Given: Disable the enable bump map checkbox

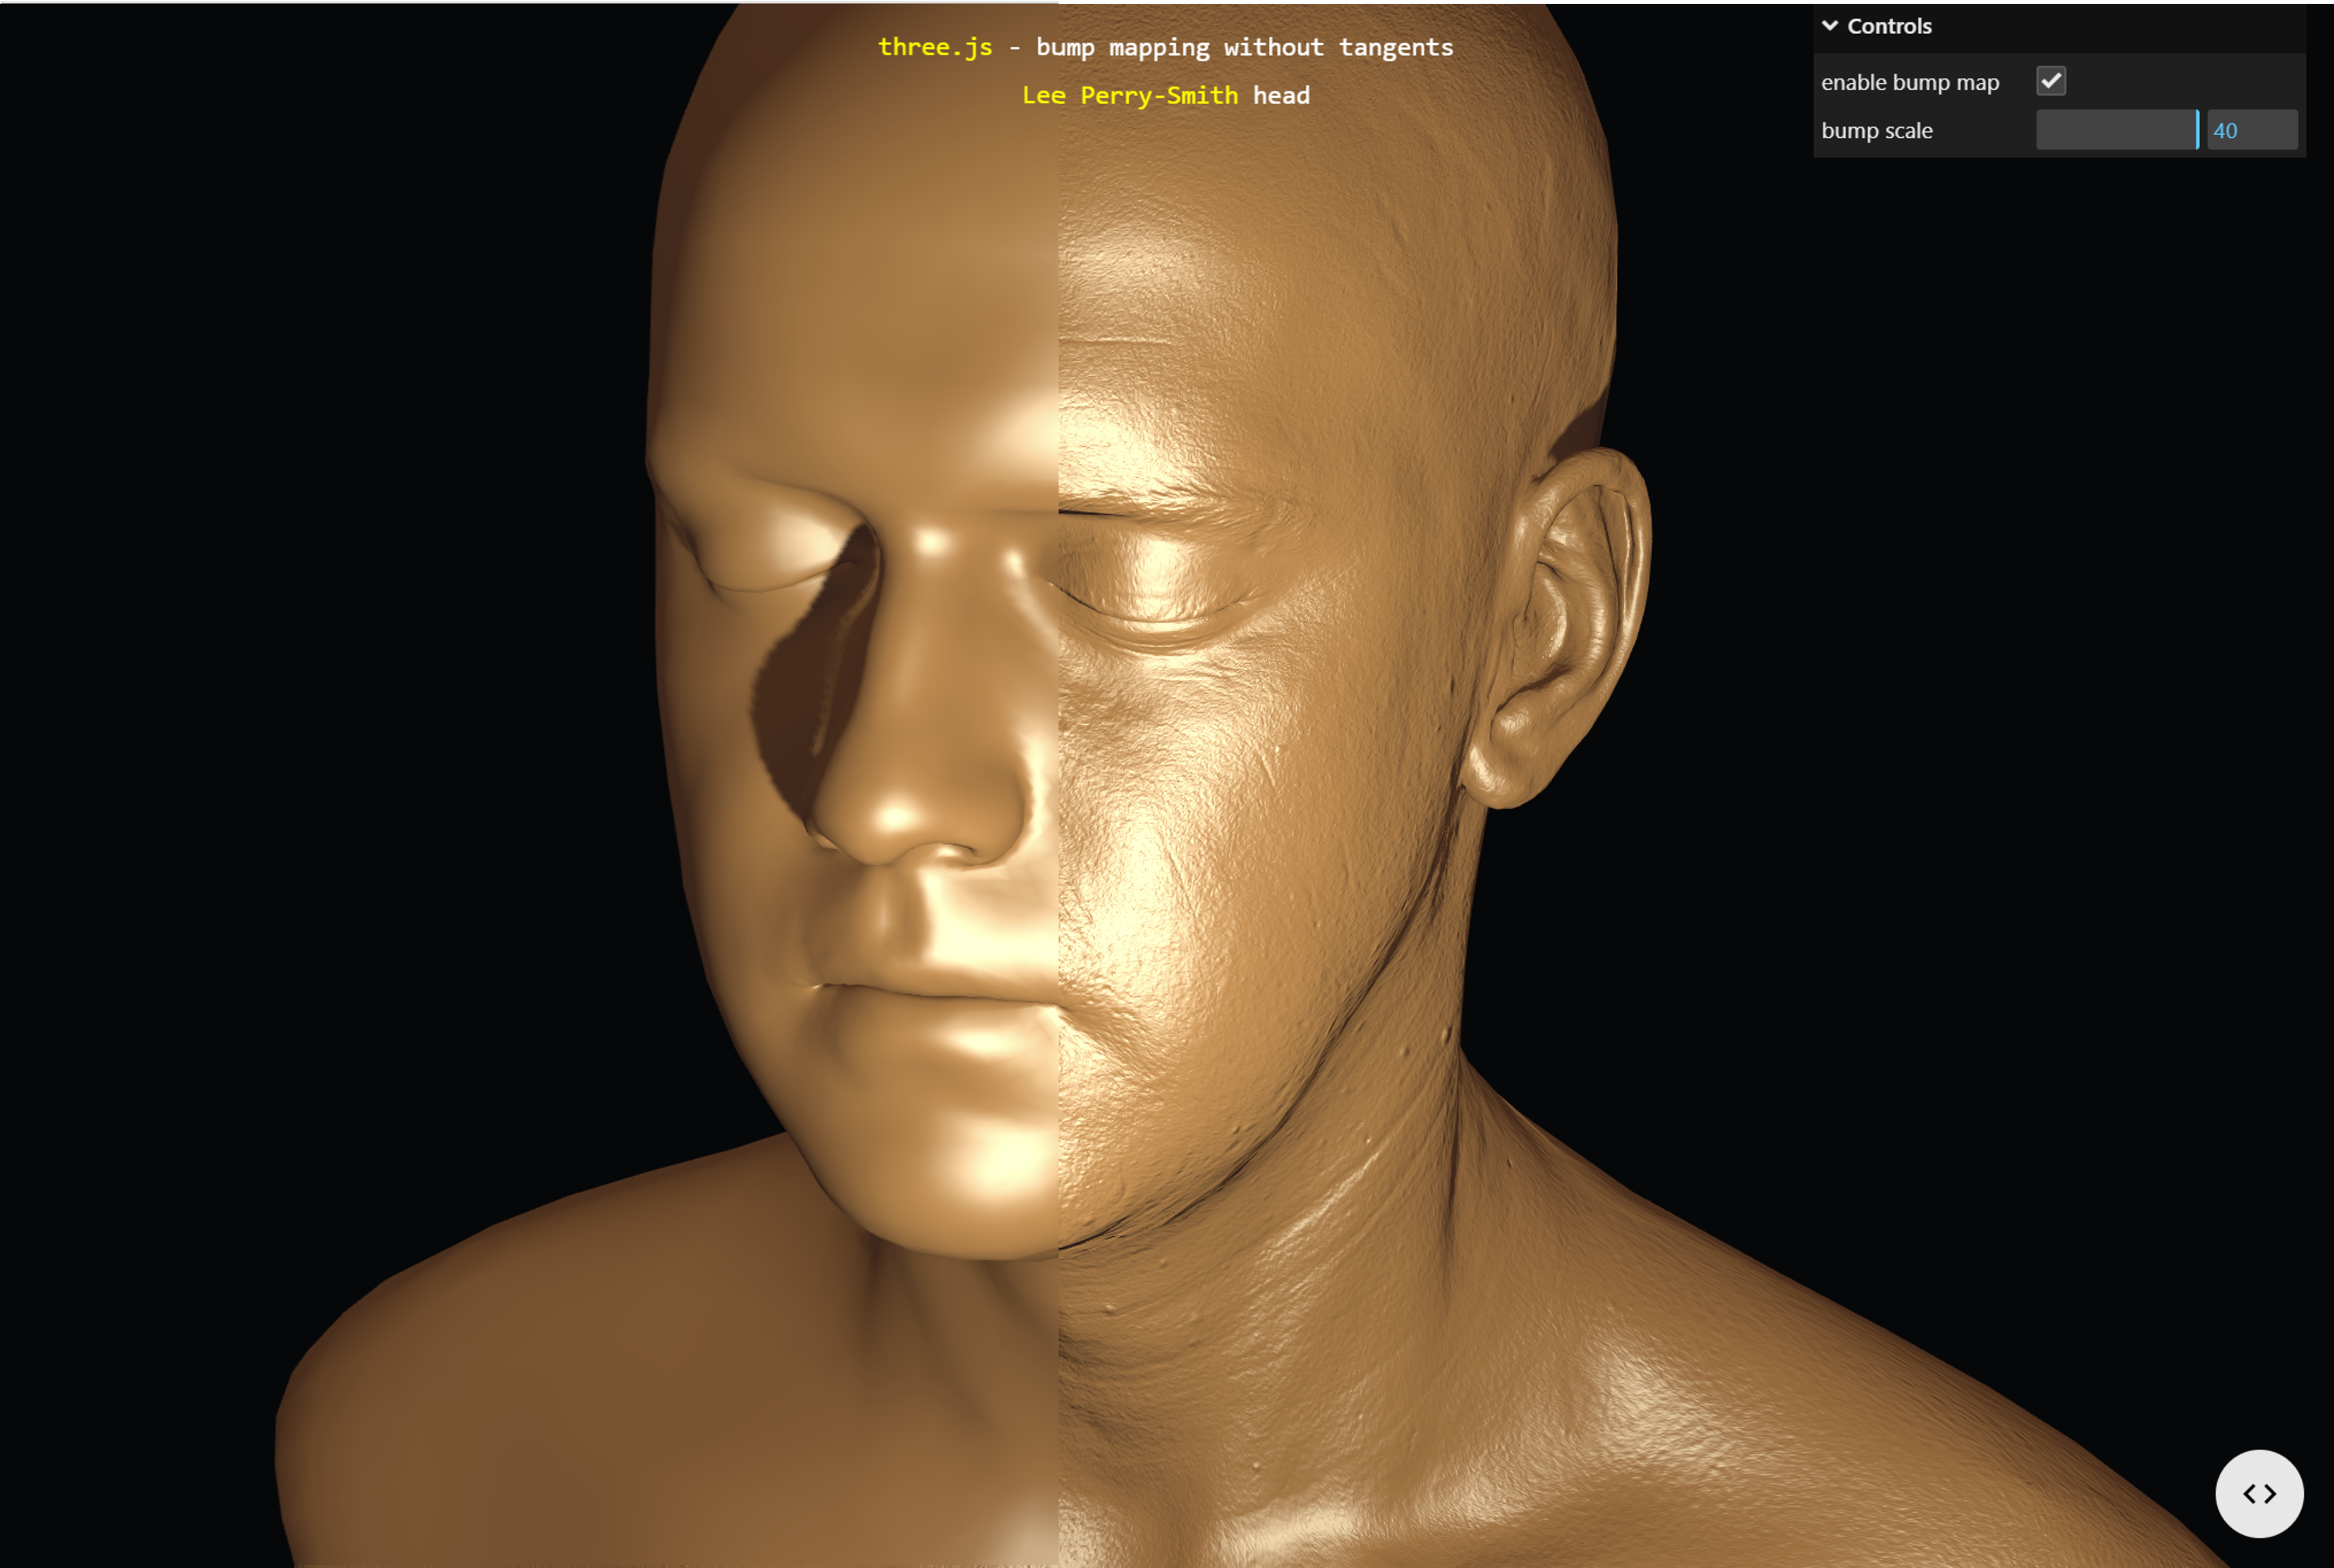Looking at the screenshot, I should click(2050, 81).
